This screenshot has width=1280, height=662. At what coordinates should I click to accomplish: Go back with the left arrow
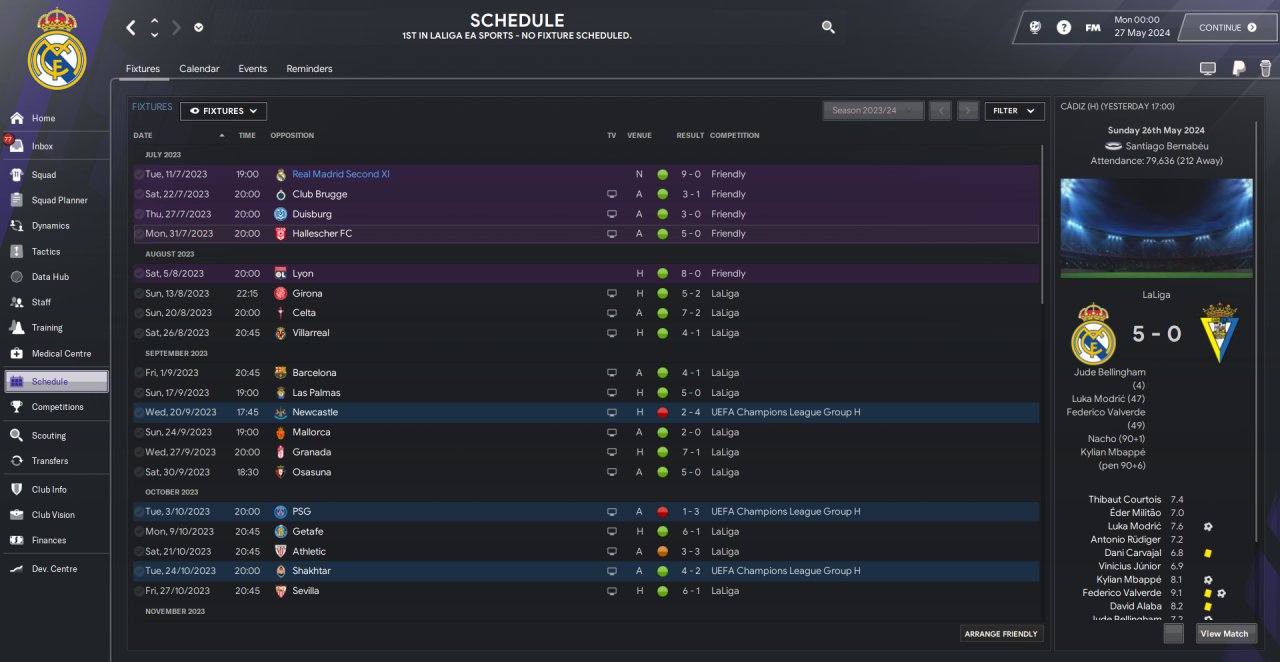(131, 28)
